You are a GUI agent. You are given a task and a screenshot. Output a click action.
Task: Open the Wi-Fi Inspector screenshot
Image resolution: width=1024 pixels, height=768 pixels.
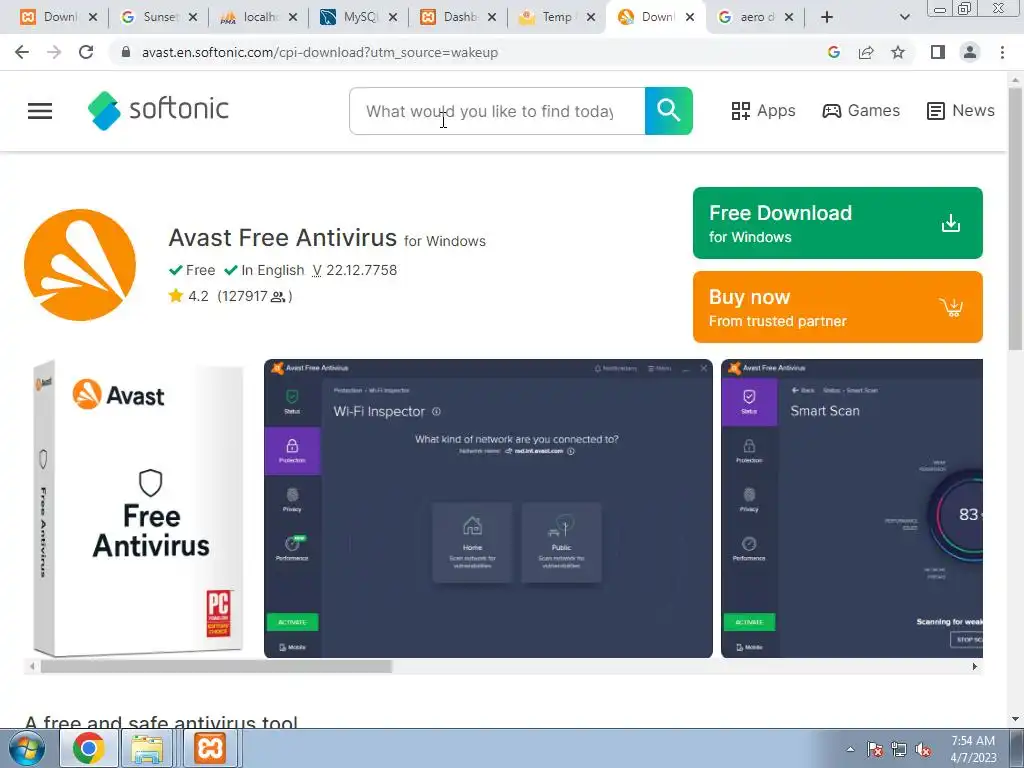tap(488, 508)
